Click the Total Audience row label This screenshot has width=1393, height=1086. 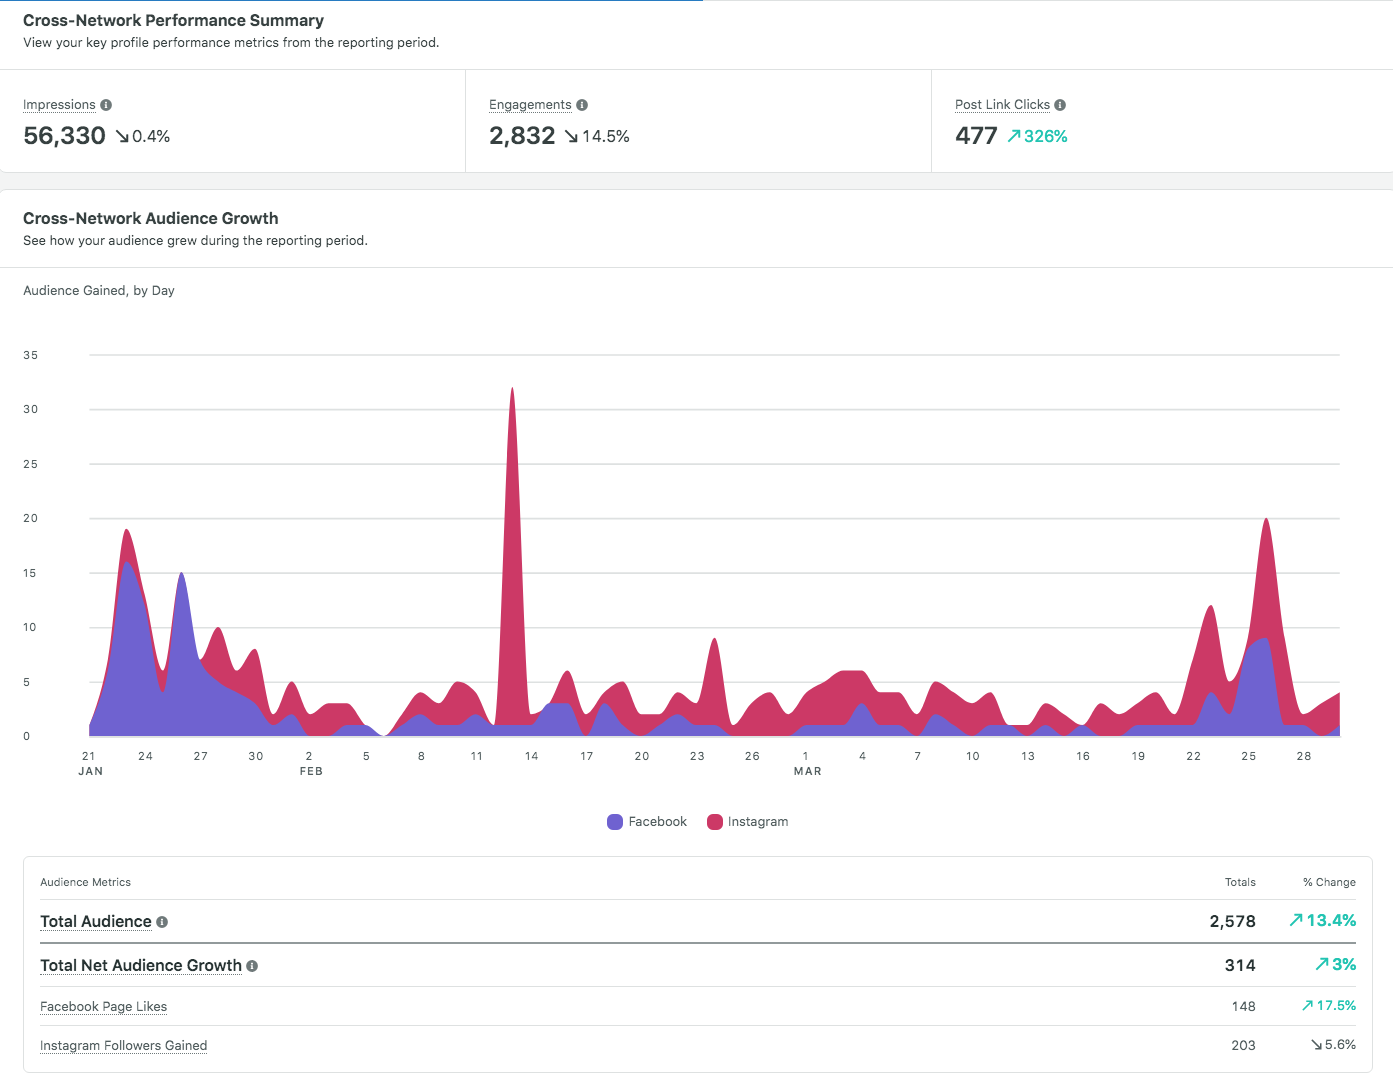pyautogui.click(x=96, y=922)
